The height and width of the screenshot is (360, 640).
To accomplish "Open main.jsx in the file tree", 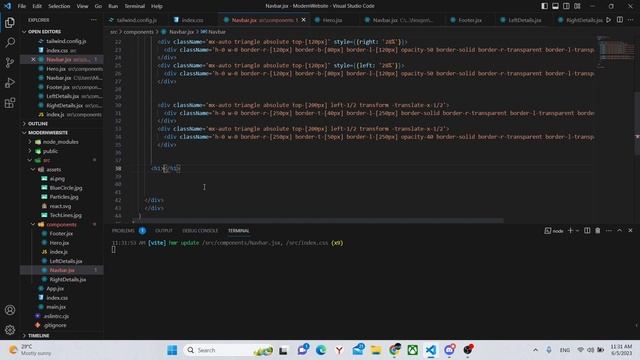I will (x=56, y=307).
